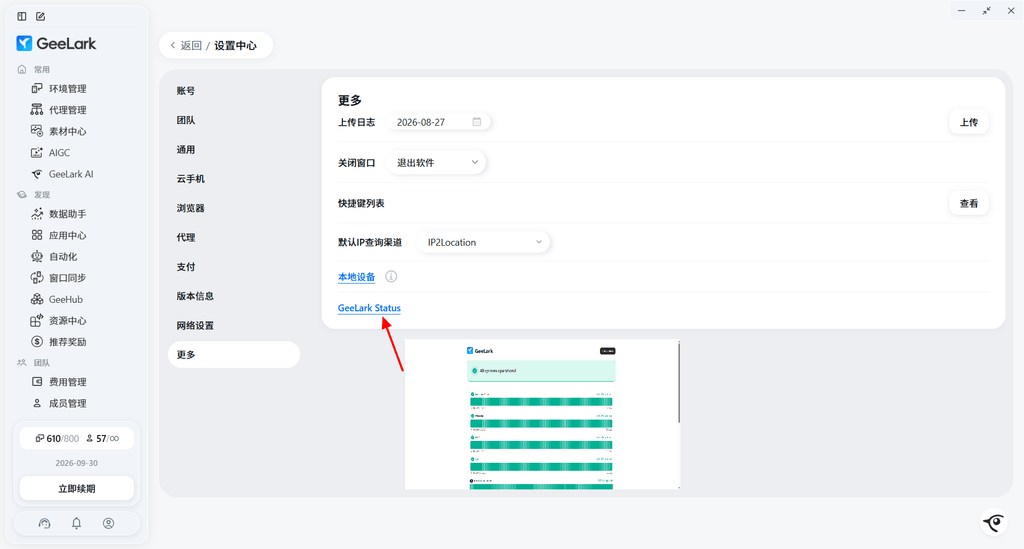Select 团队 settings tab
The height and width of the screenshot is (549, 1024).
(234, 120)
